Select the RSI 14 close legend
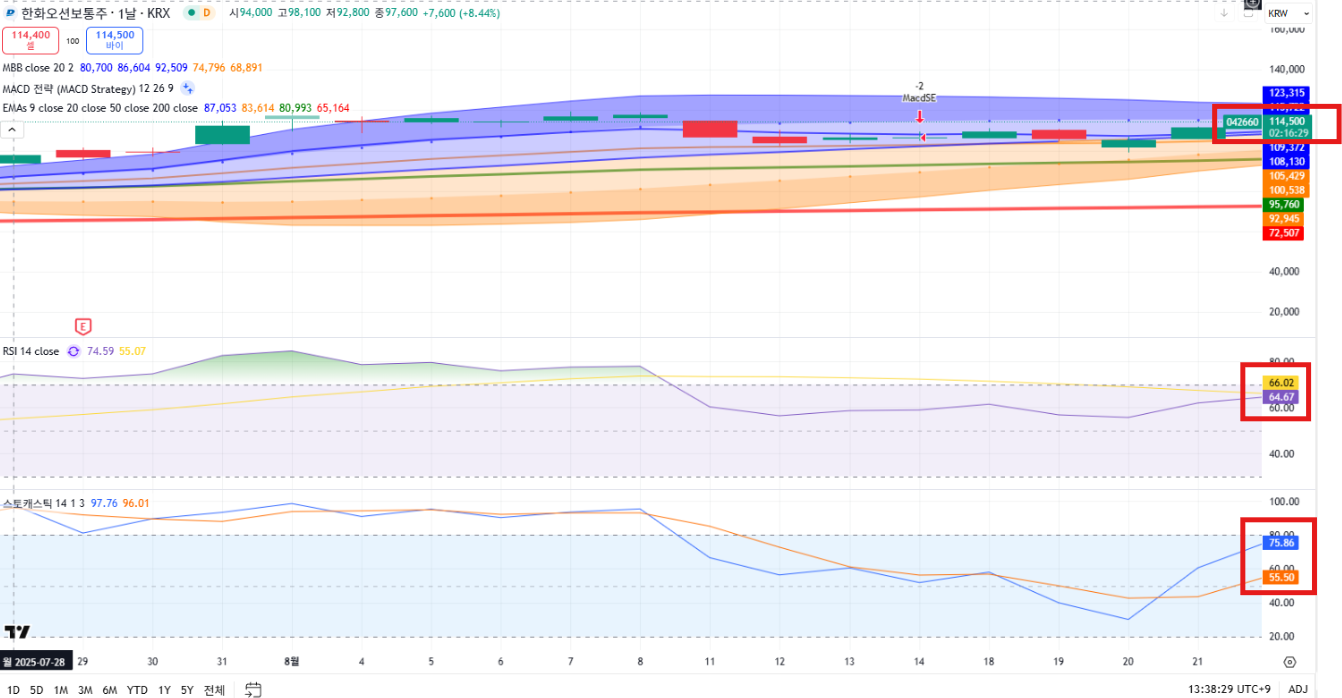1342x698 pixels. (30, 351)
